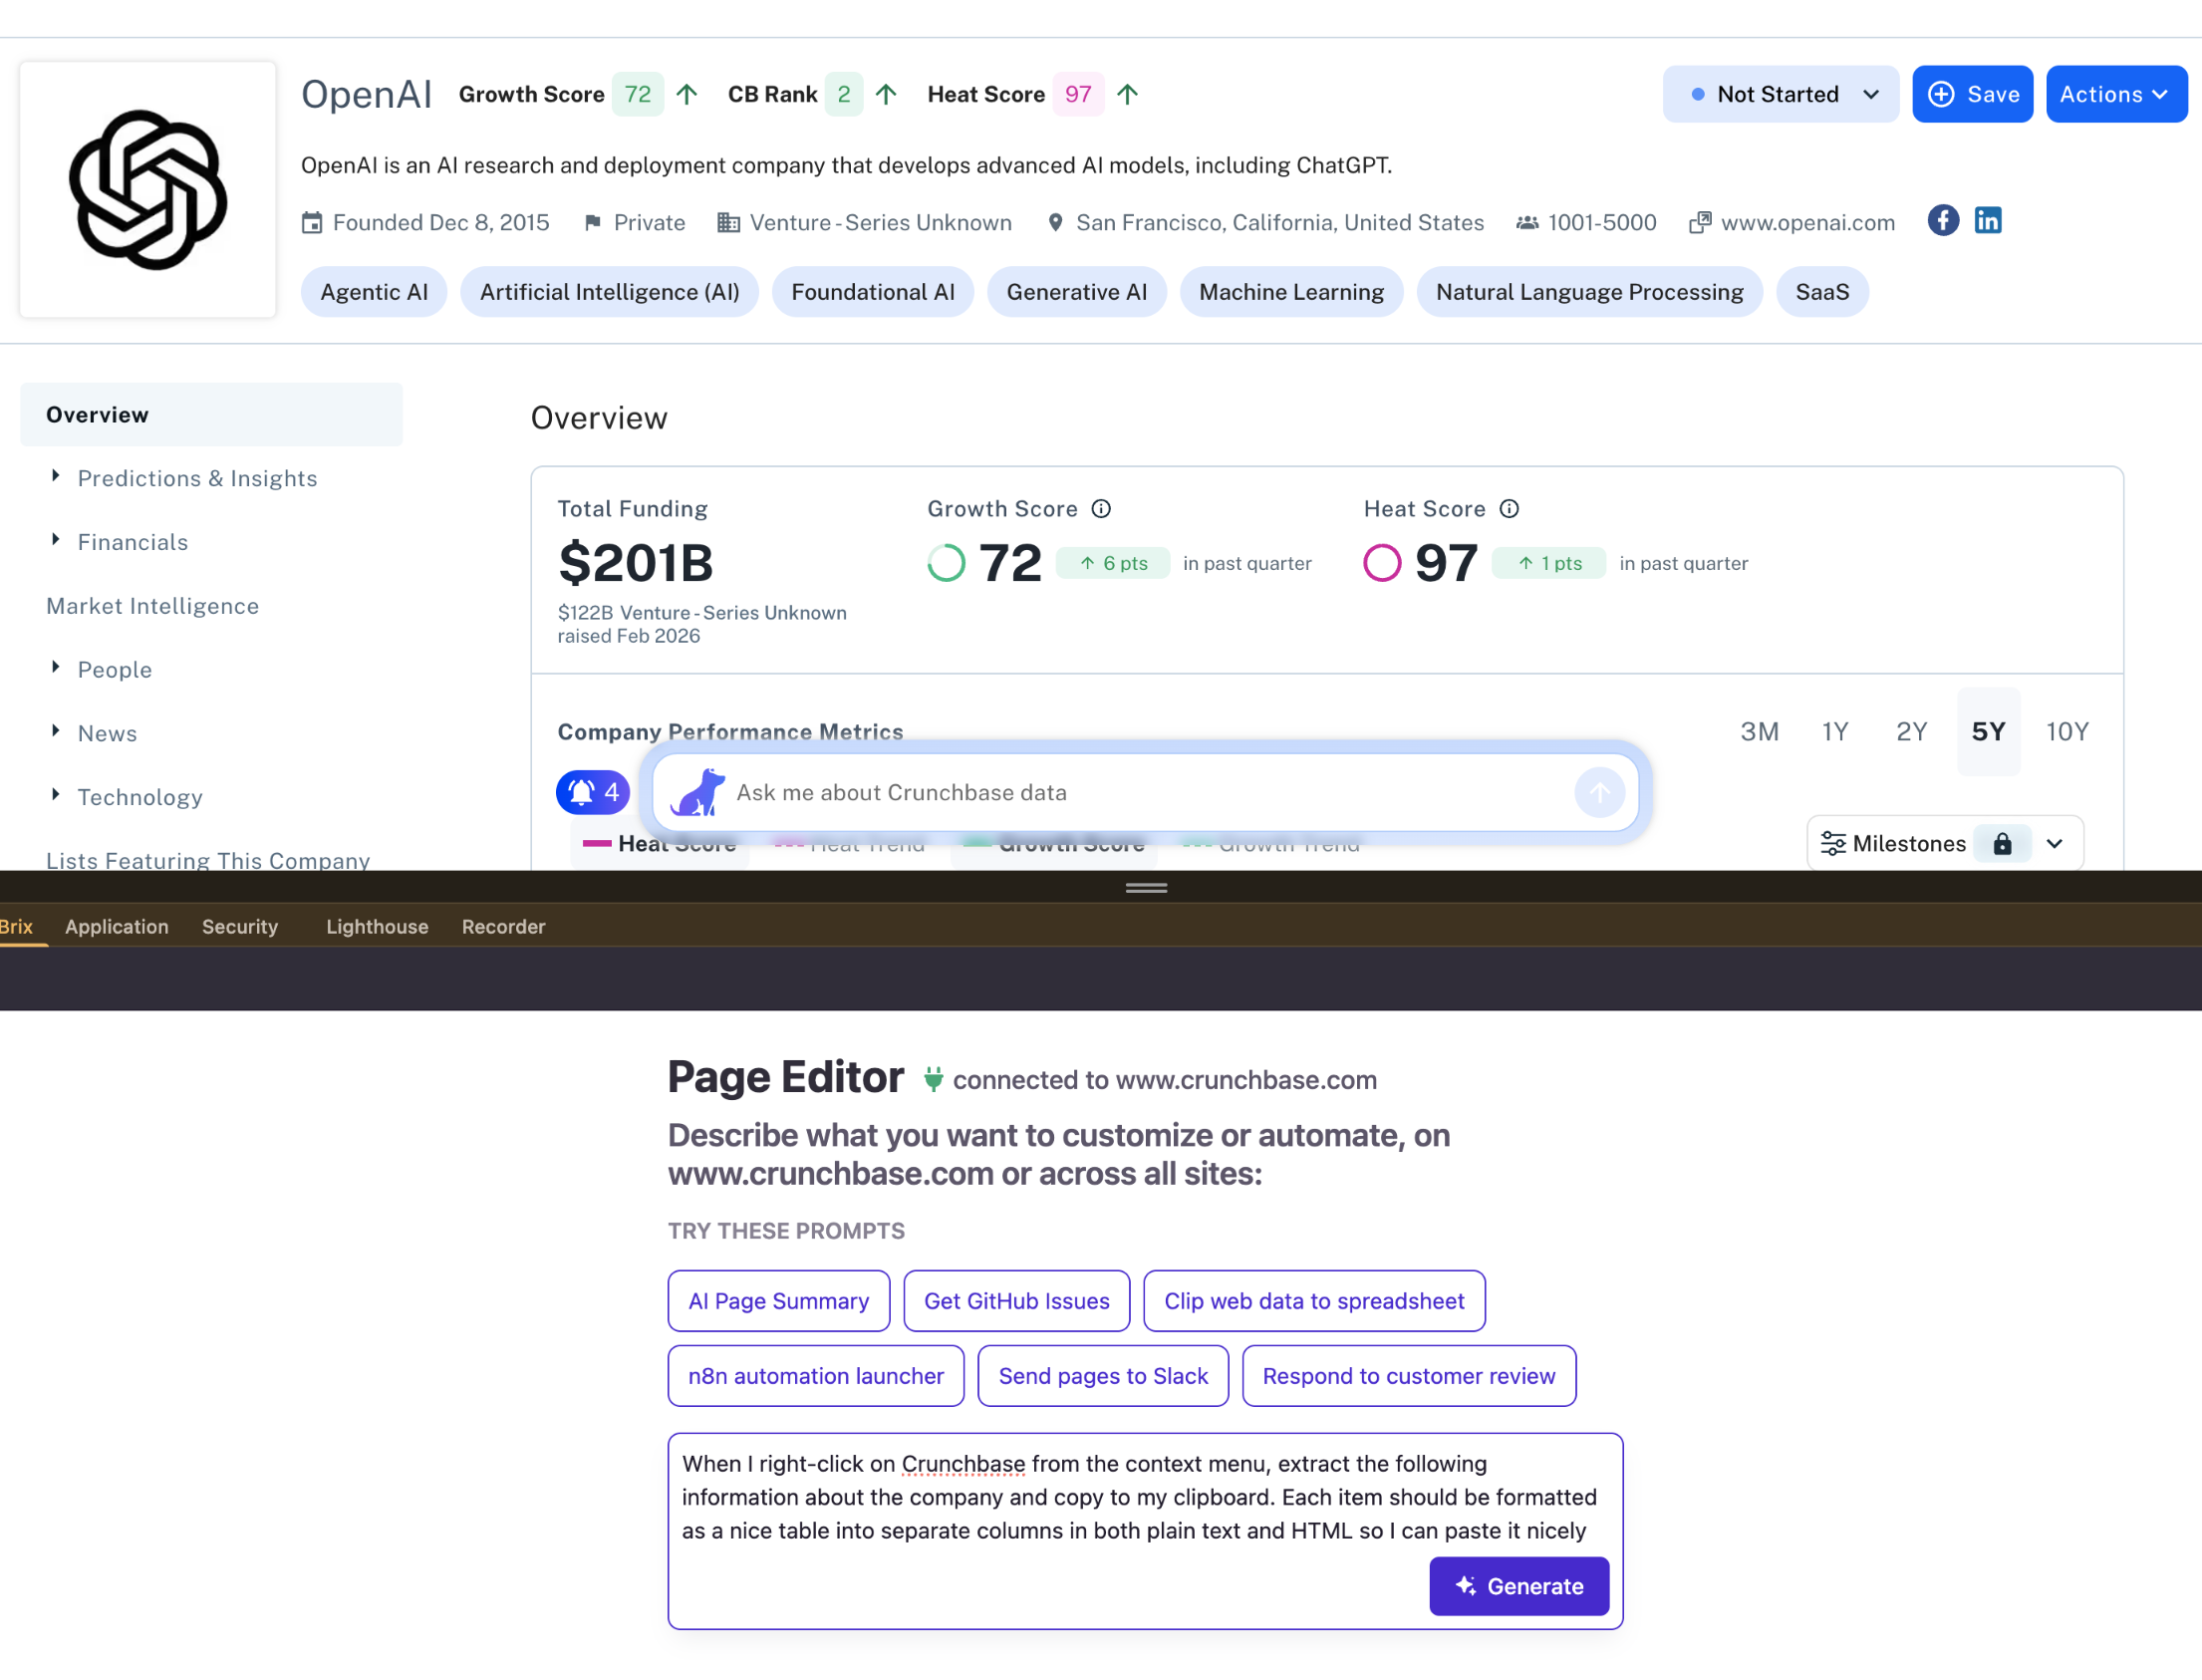This screenshot has width=2202, height=1680.
Task: Click the Generate button
Action: [x=1518, y=1586]
